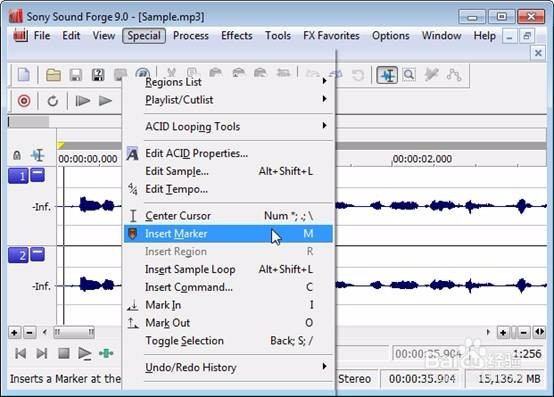Viewport: 554px width, 397px height.
Task: Click the Sound Forge icon in the menu bar
Action: [20, 36]
